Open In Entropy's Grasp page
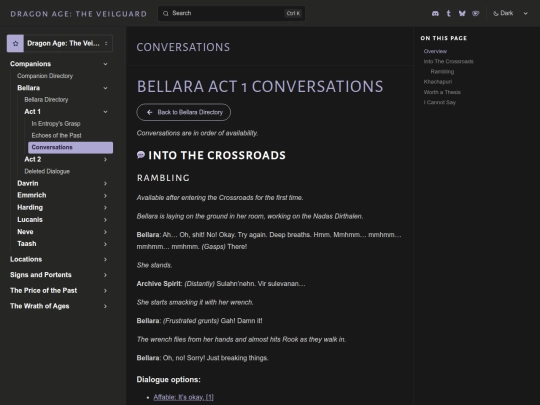 point(56,123)
